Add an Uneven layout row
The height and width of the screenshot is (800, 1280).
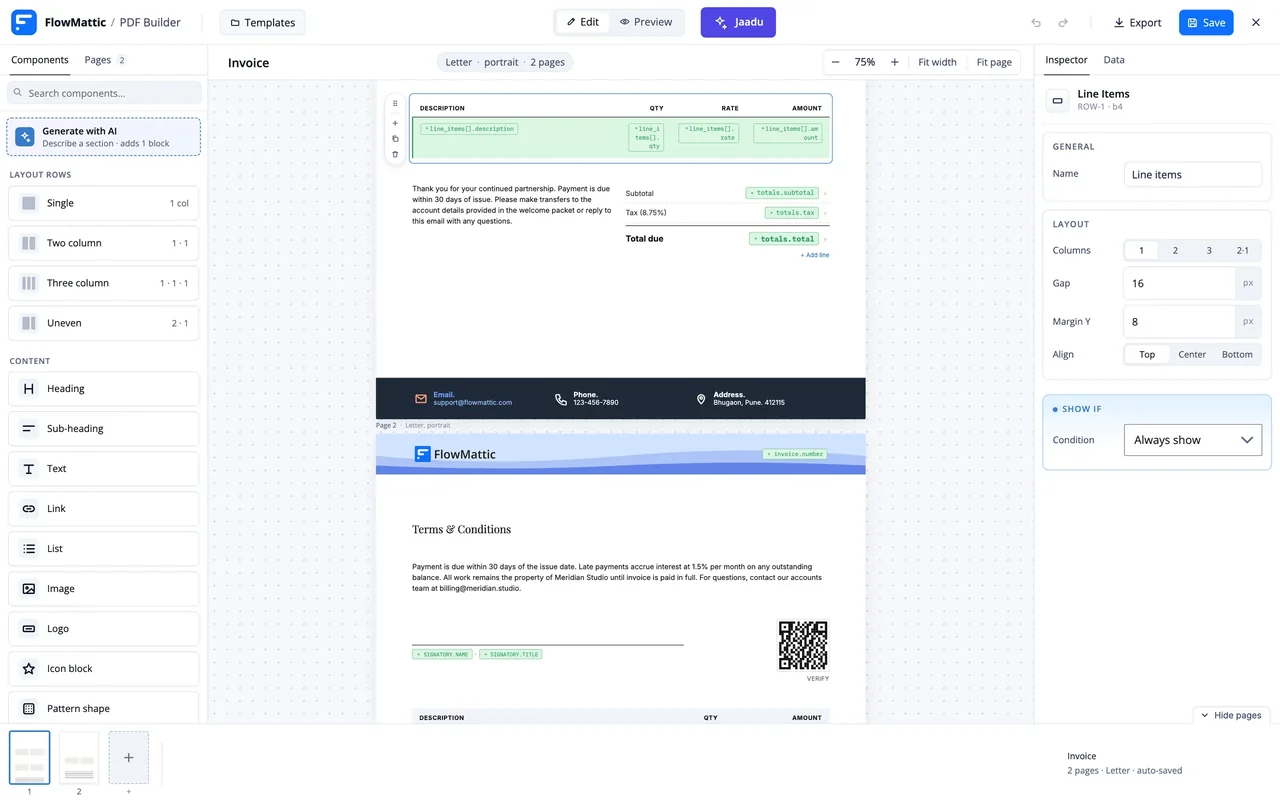[103, 323]
